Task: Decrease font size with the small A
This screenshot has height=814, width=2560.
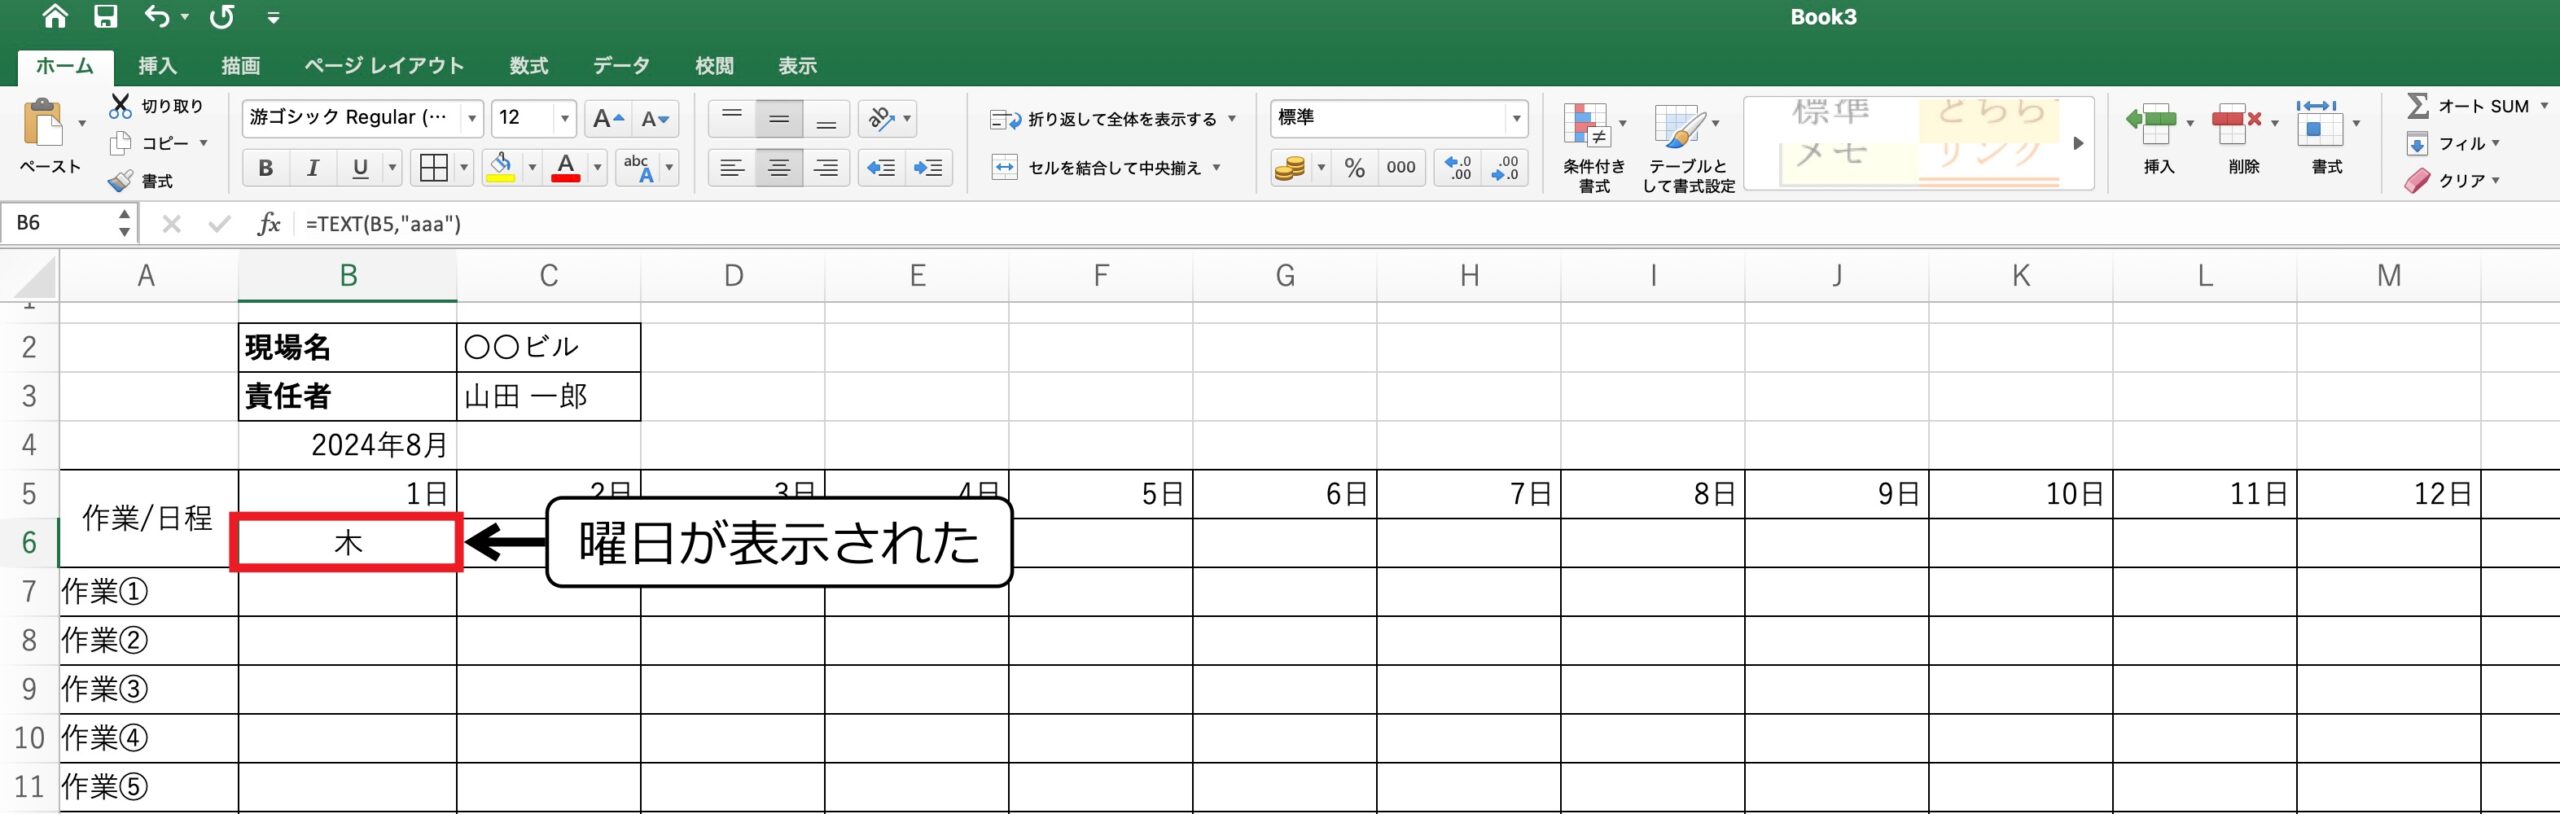Action: coord(656,118)
